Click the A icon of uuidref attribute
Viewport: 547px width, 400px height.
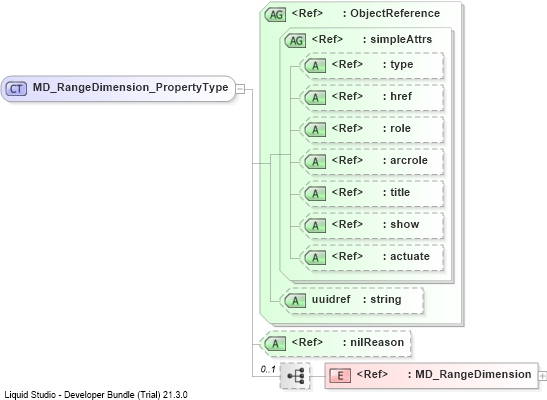point(295,301)
